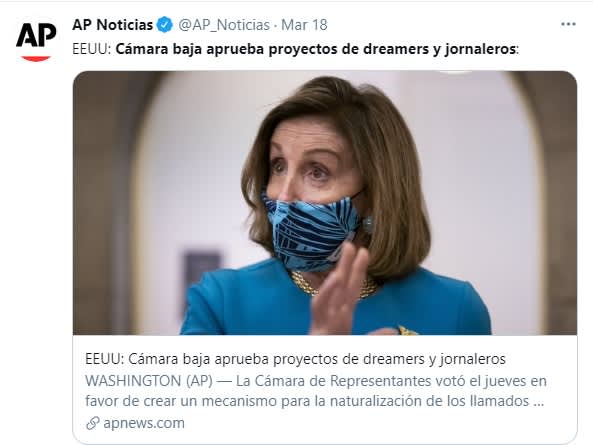Screen dimensions: 593x445
Task: Click the blue patterned face mask in photo
Action: (x=312, y=232)
